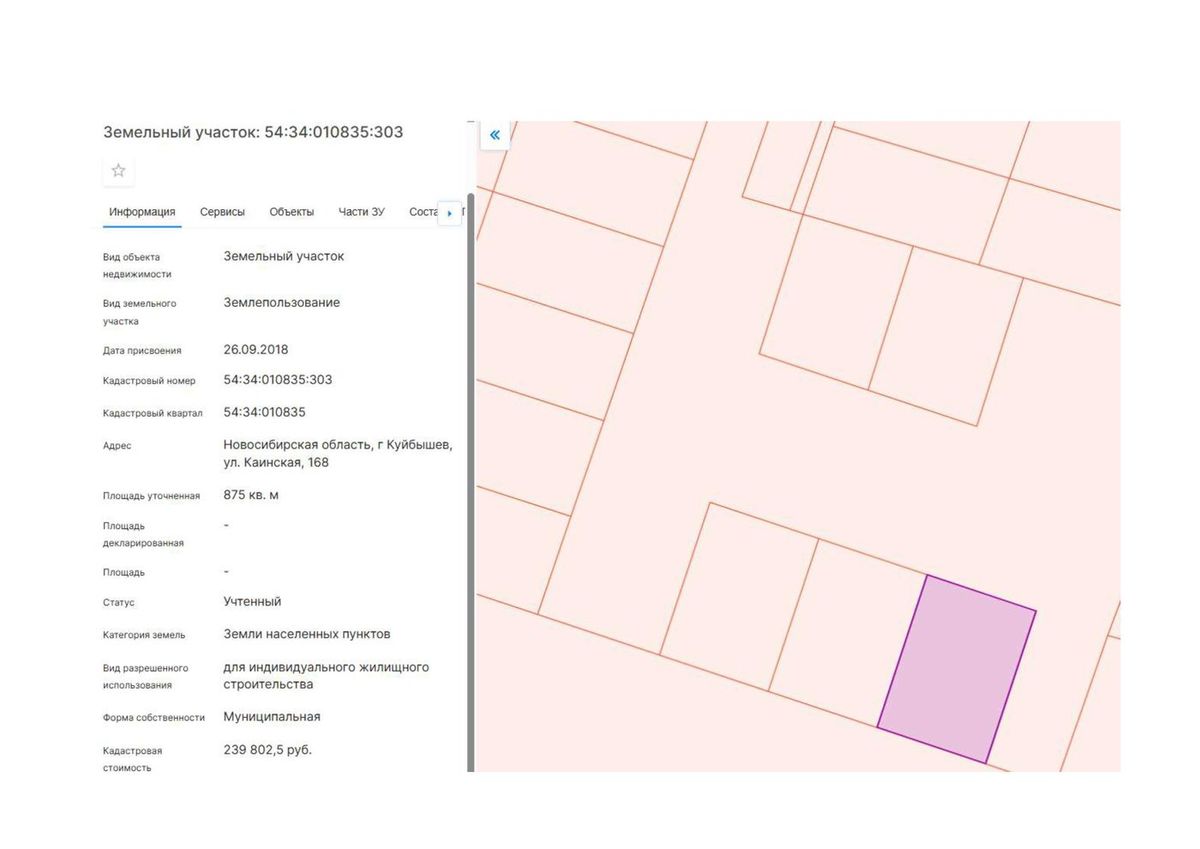Click the Землепользование value
Viewport: 1200px width, 849px height.
click(x=281, y=303)
